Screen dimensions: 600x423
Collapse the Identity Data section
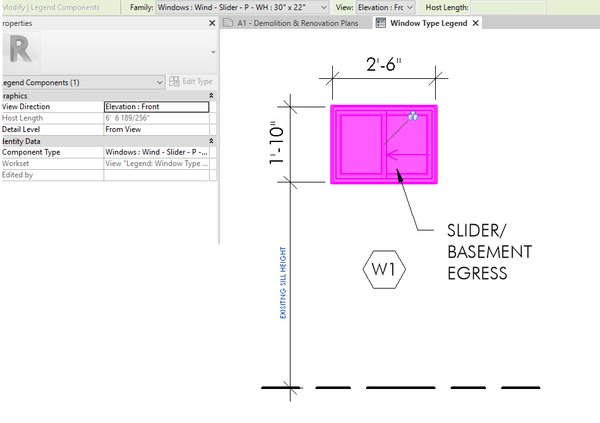coord(211,141)
